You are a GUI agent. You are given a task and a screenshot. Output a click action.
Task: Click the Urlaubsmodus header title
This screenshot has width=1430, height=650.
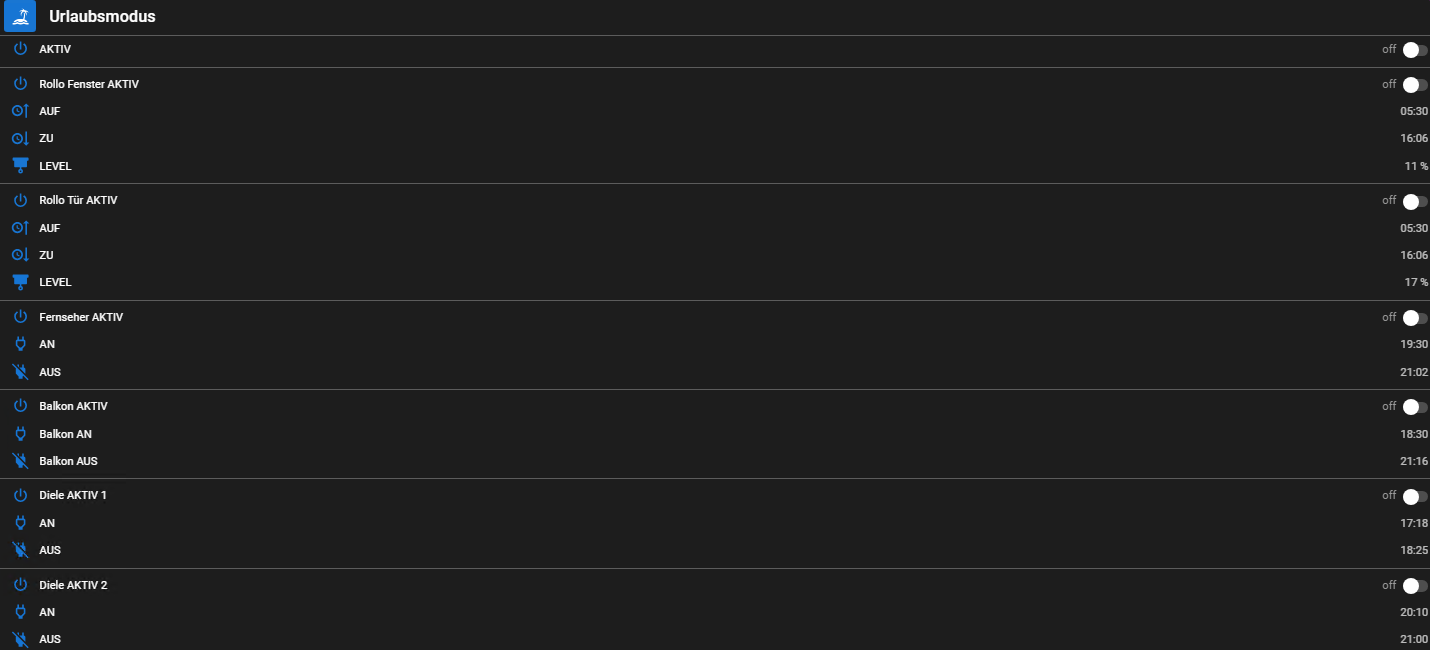102,17
